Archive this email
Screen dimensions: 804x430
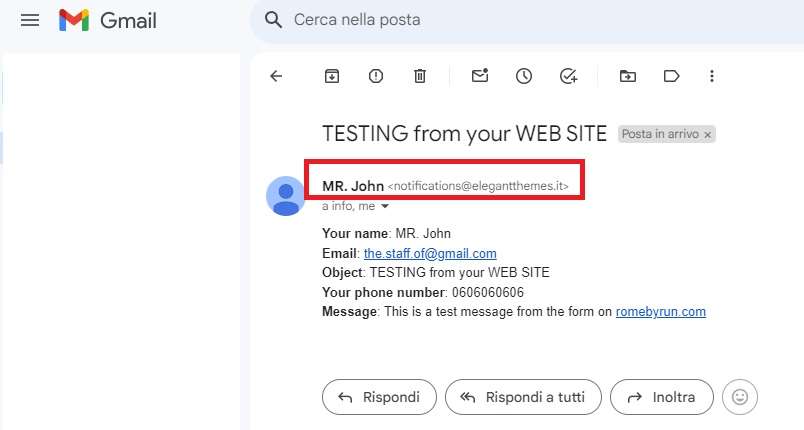point(332,76)
